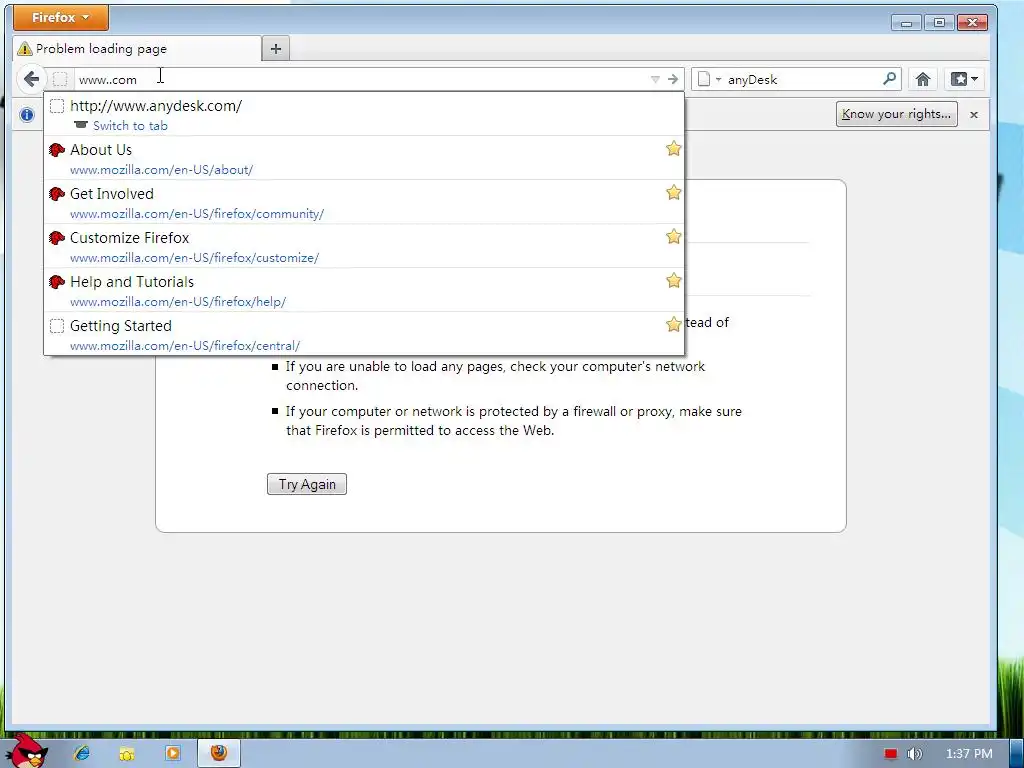Click the Firefox taskbar icon
This screenshot has height=768, width=1024.
219,753
